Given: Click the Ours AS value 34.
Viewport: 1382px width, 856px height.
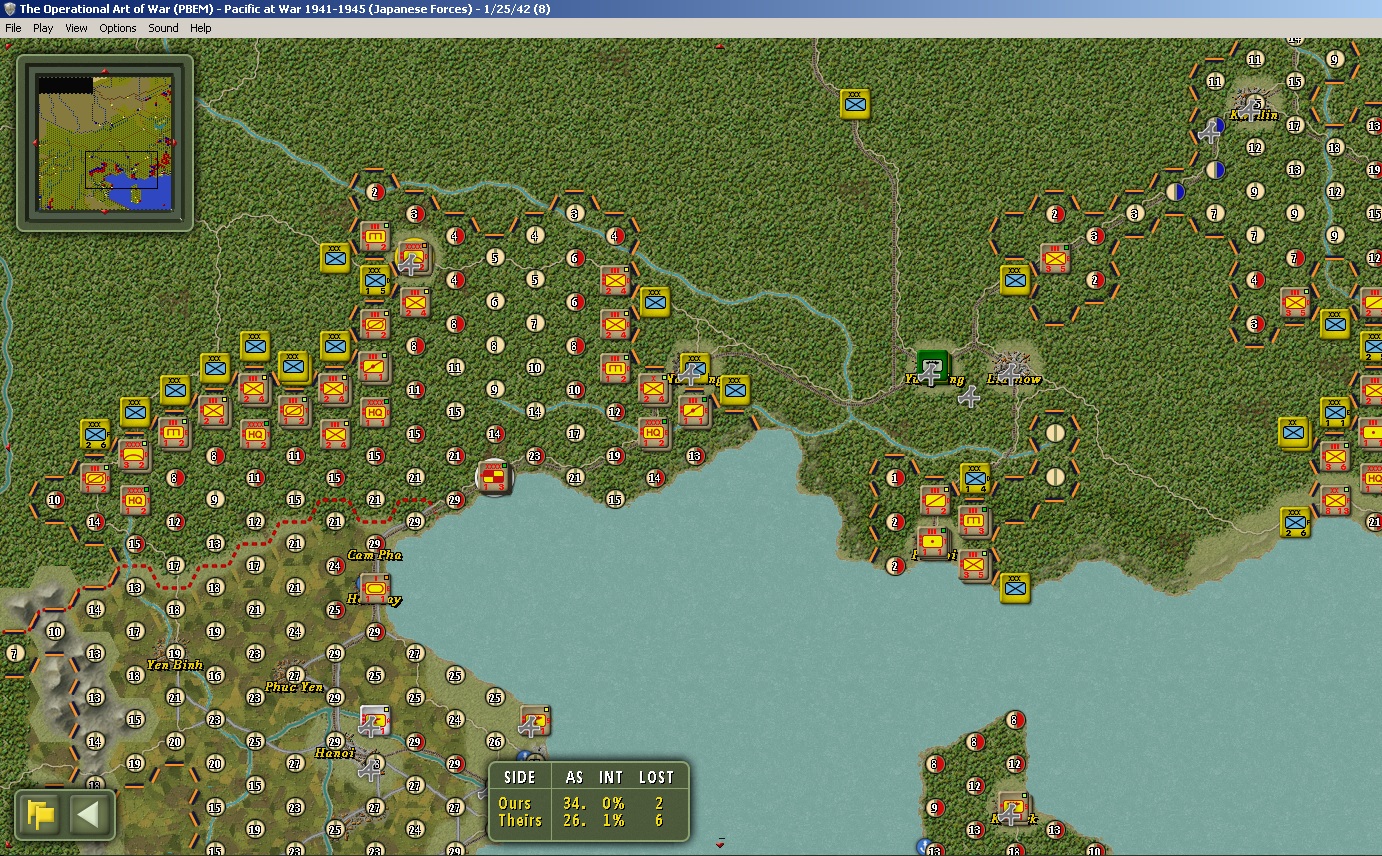Looking at the screenshot, I should point(575,803).
